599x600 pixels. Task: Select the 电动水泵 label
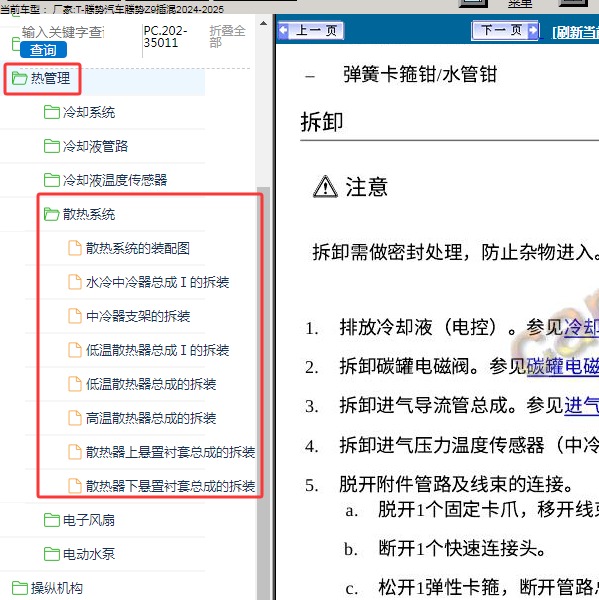click(89, 554)
